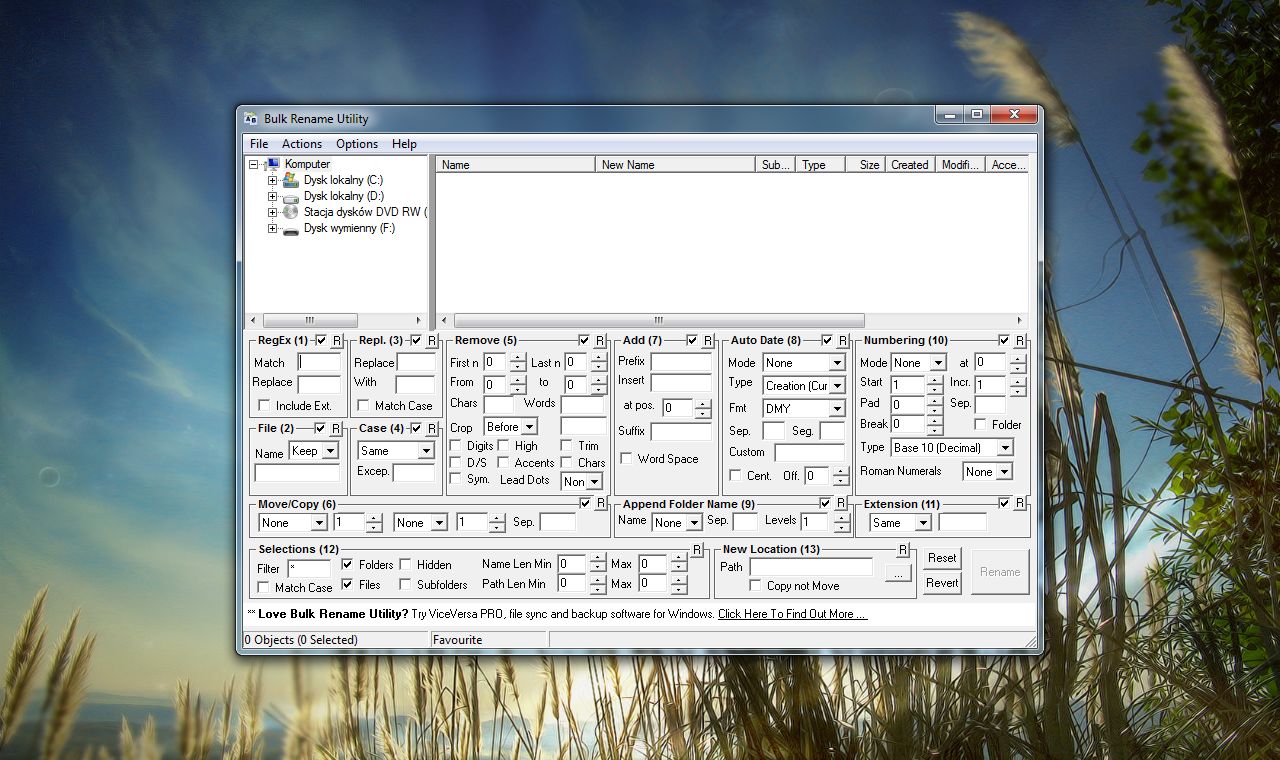Click the browse button beside the Path field

coord(898,573)
